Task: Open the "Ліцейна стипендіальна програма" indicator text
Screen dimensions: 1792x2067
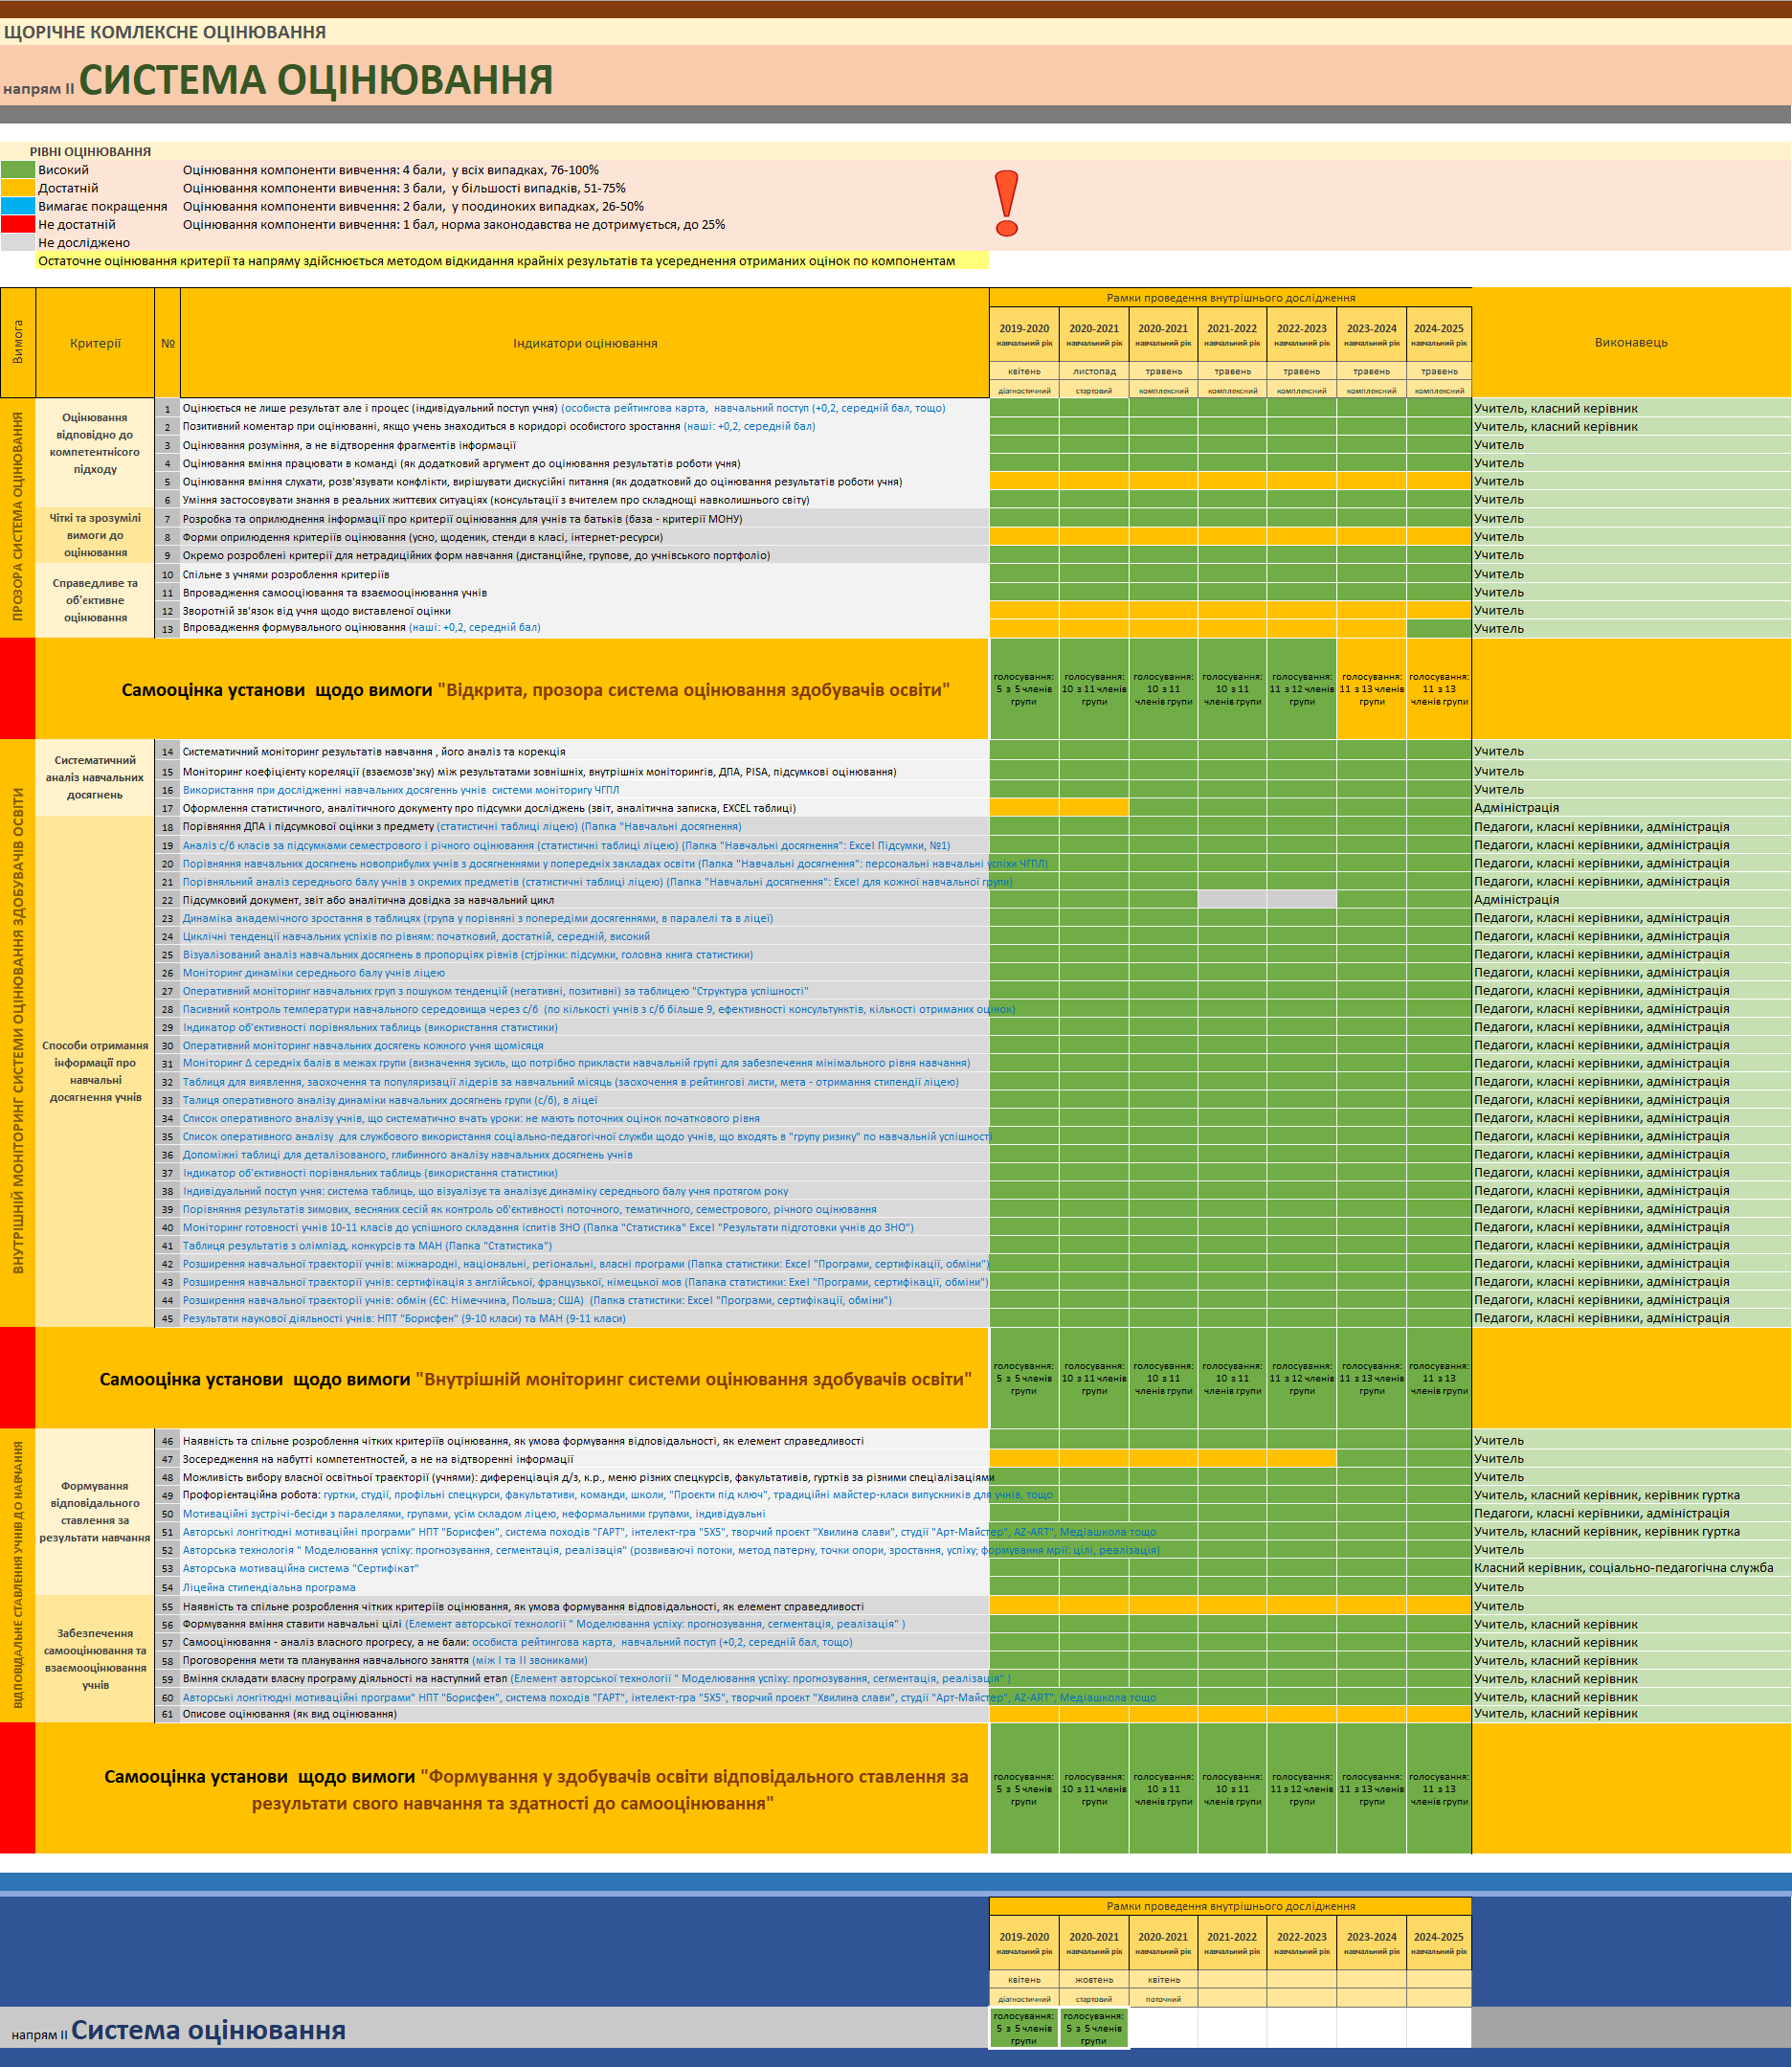Action: point(269,1587)
